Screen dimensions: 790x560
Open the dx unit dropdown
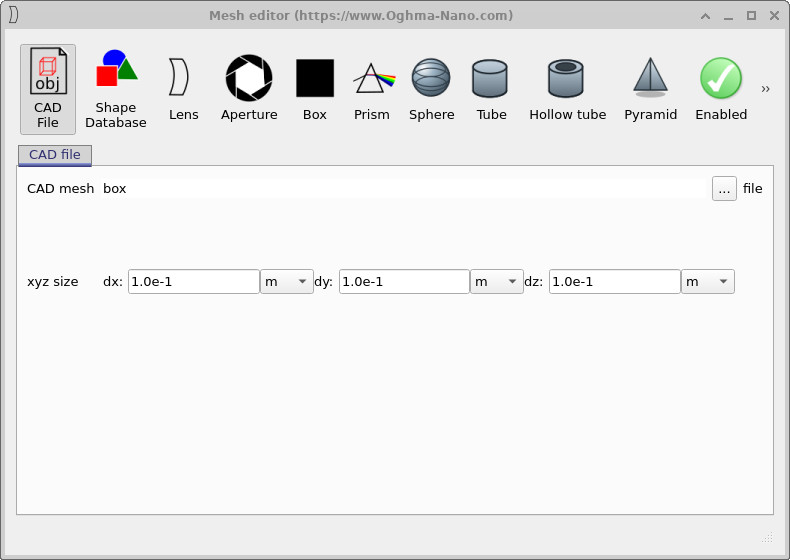pyautogui.click(x=287, y=282)
